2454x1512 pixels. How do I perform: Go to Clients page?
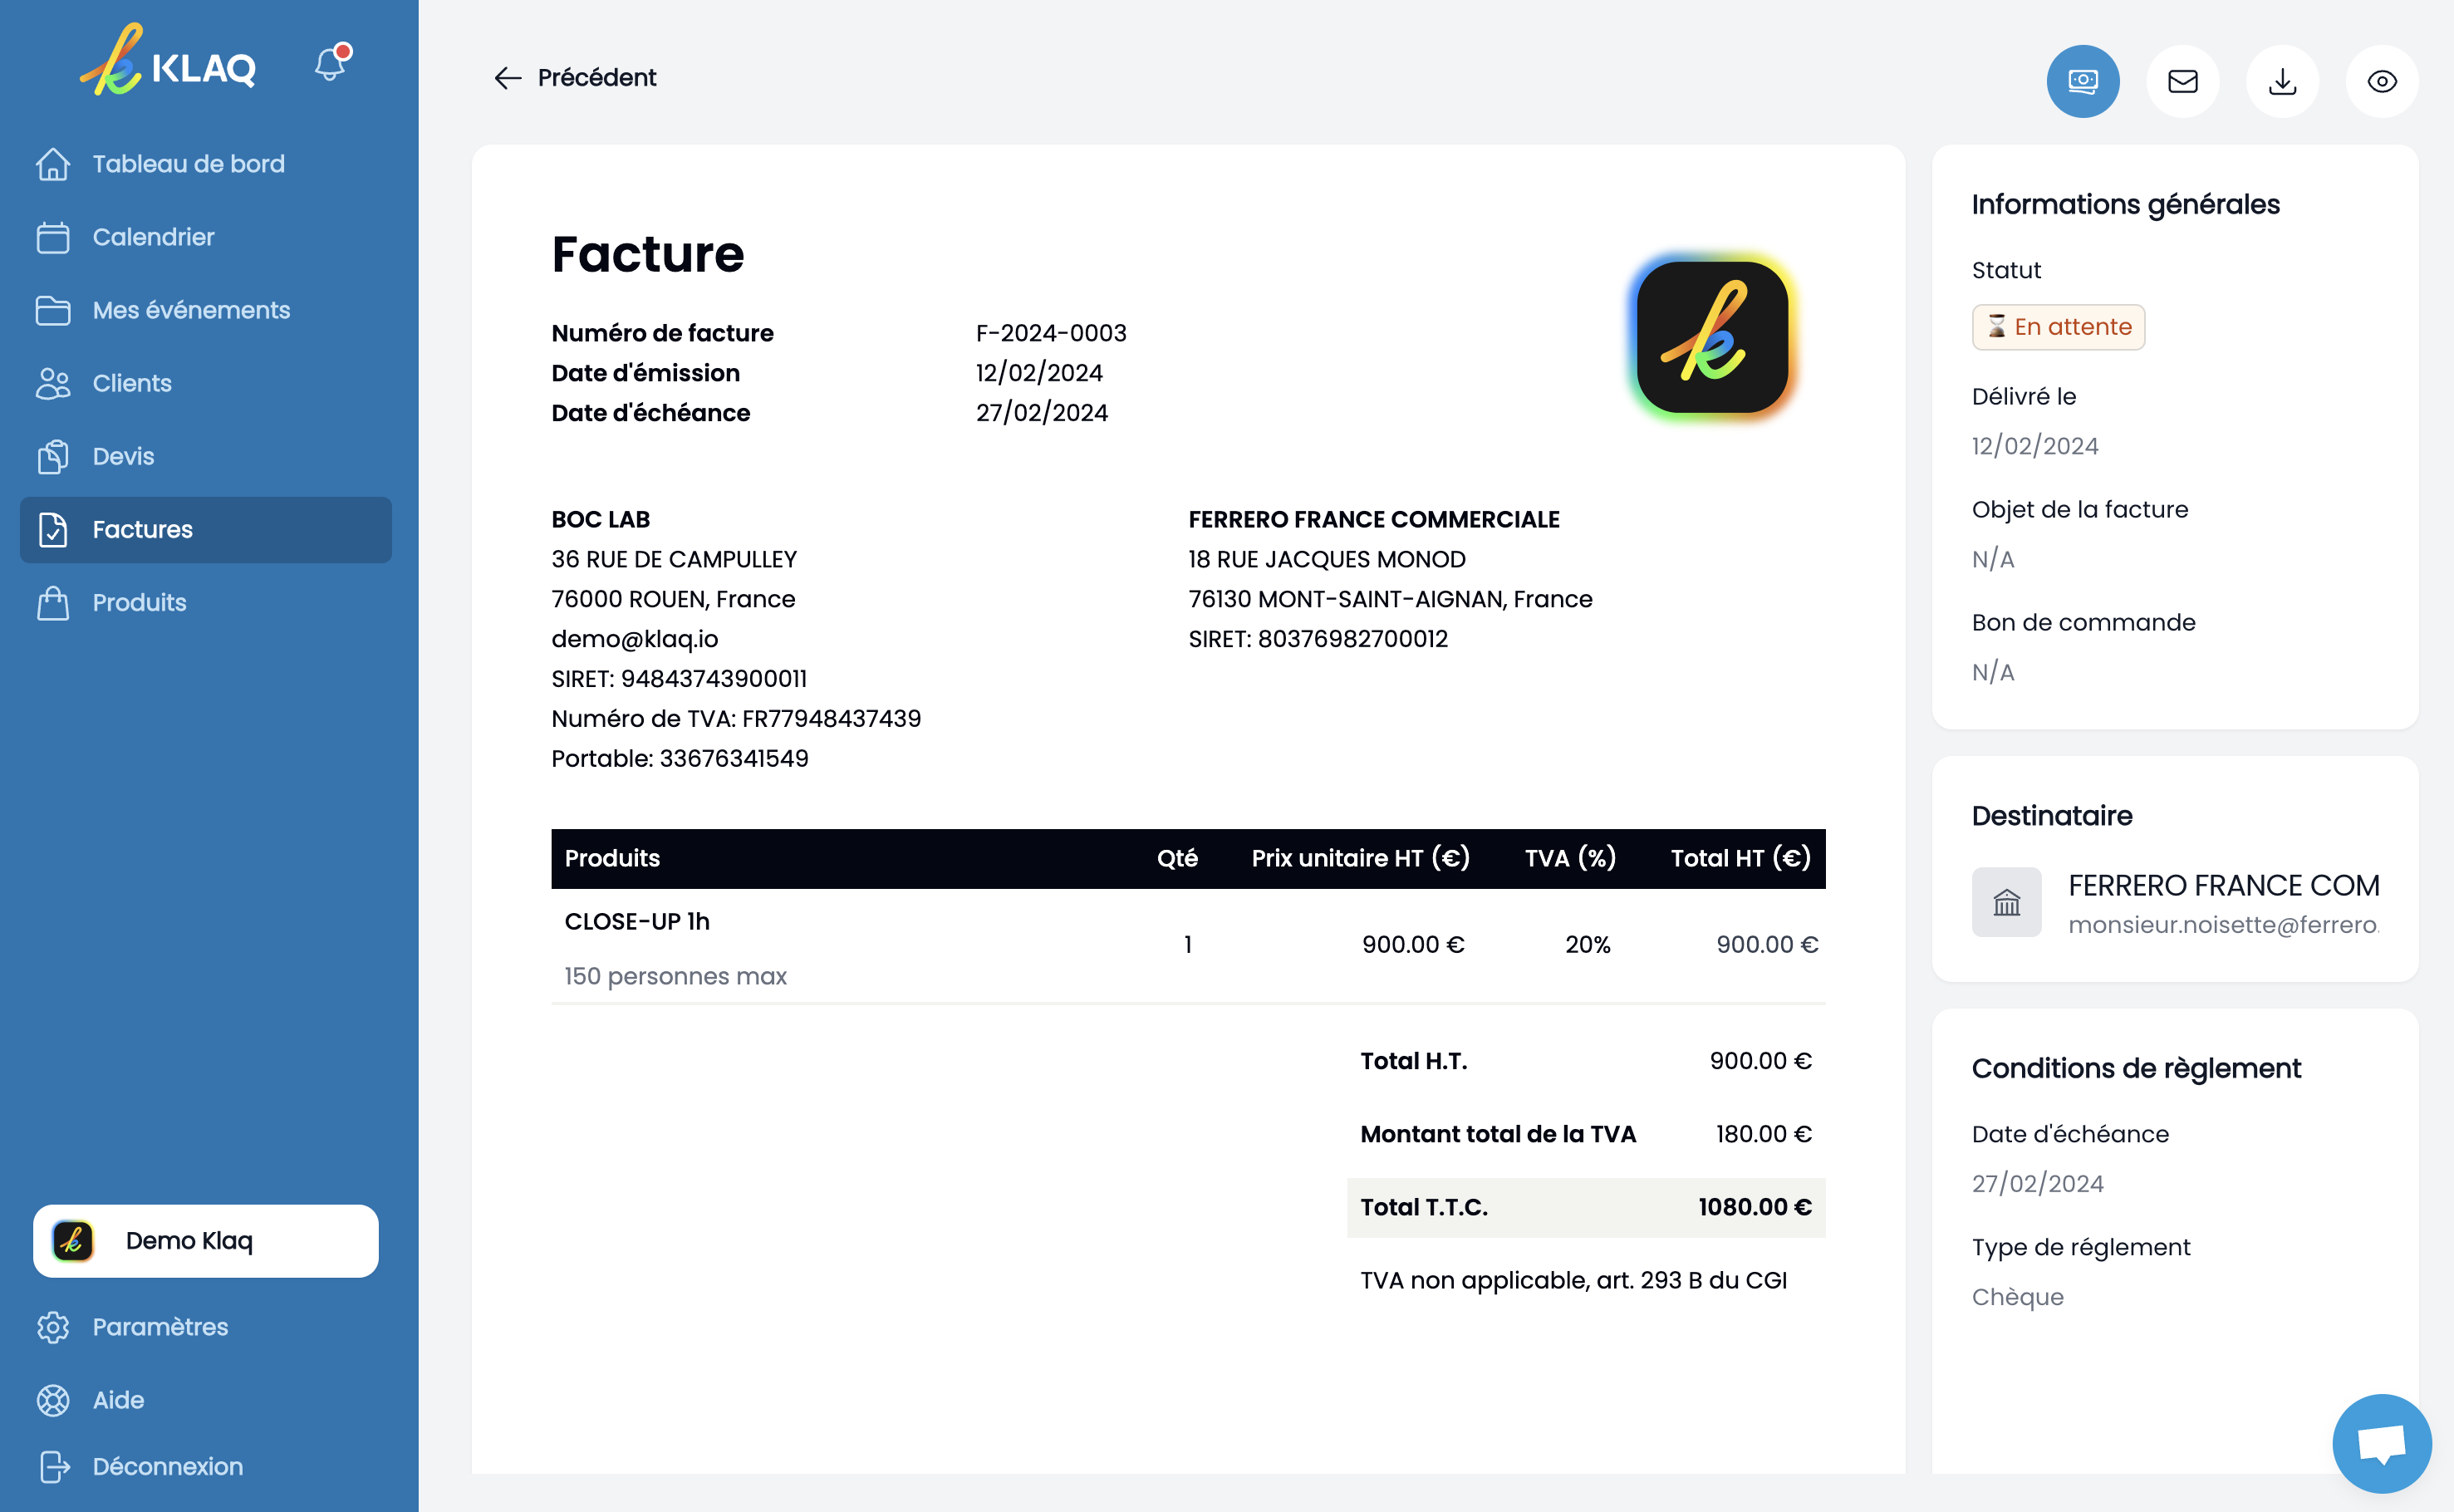click(x=132, y=383)
